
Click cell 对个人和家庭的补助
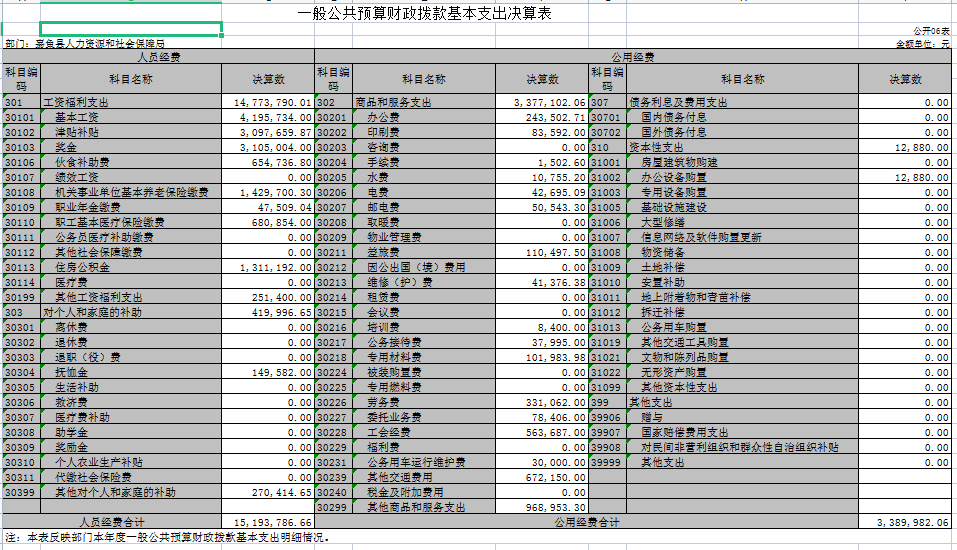tap(131, 312)
